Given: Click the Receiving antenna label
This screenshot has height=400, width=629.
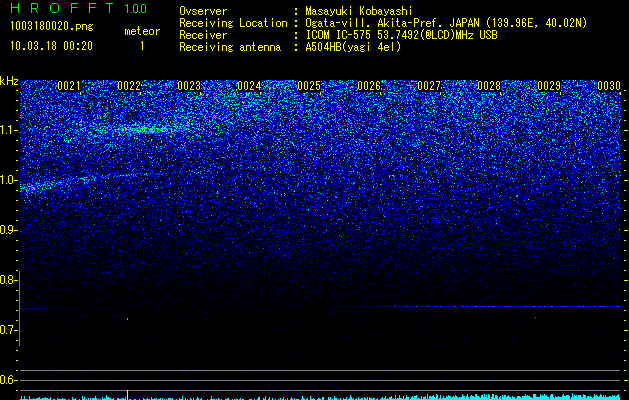Looking at the screenshot, I should coord(230,47).
